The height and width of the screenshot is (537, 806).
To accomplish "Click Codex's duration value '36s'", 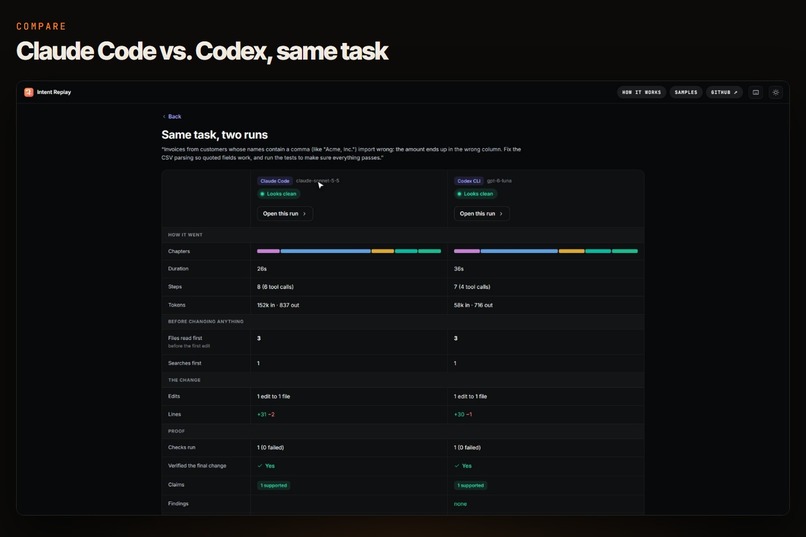I will (459, 269).
